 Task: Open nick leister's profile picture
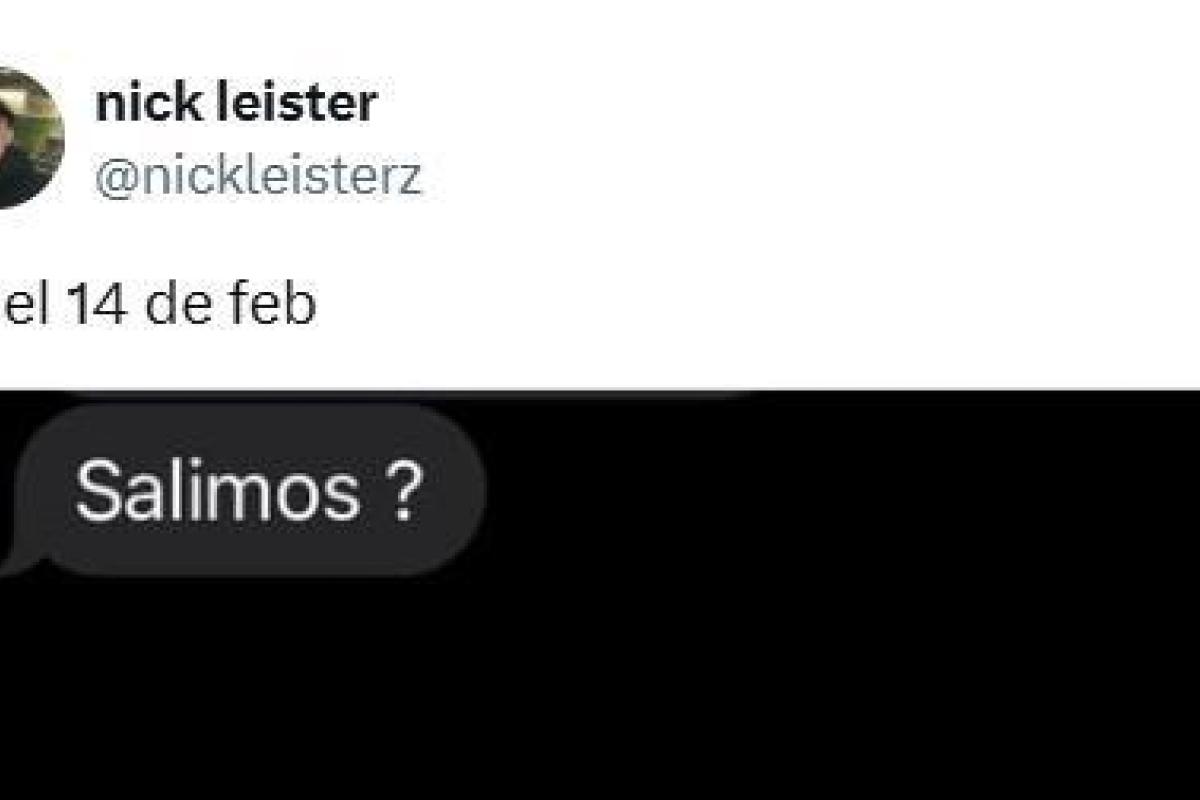28,138
